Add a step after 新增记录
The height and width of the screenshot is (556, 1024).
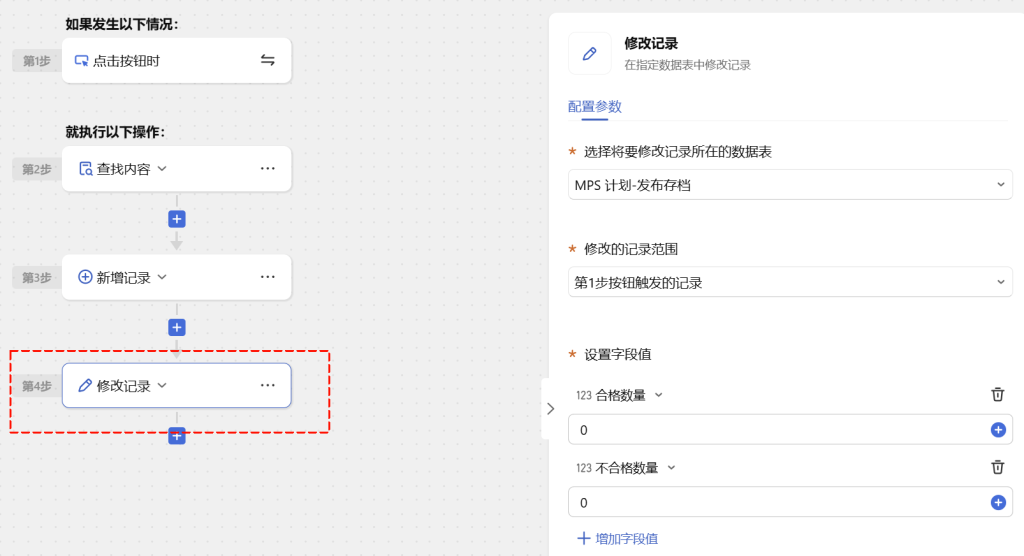177,327
